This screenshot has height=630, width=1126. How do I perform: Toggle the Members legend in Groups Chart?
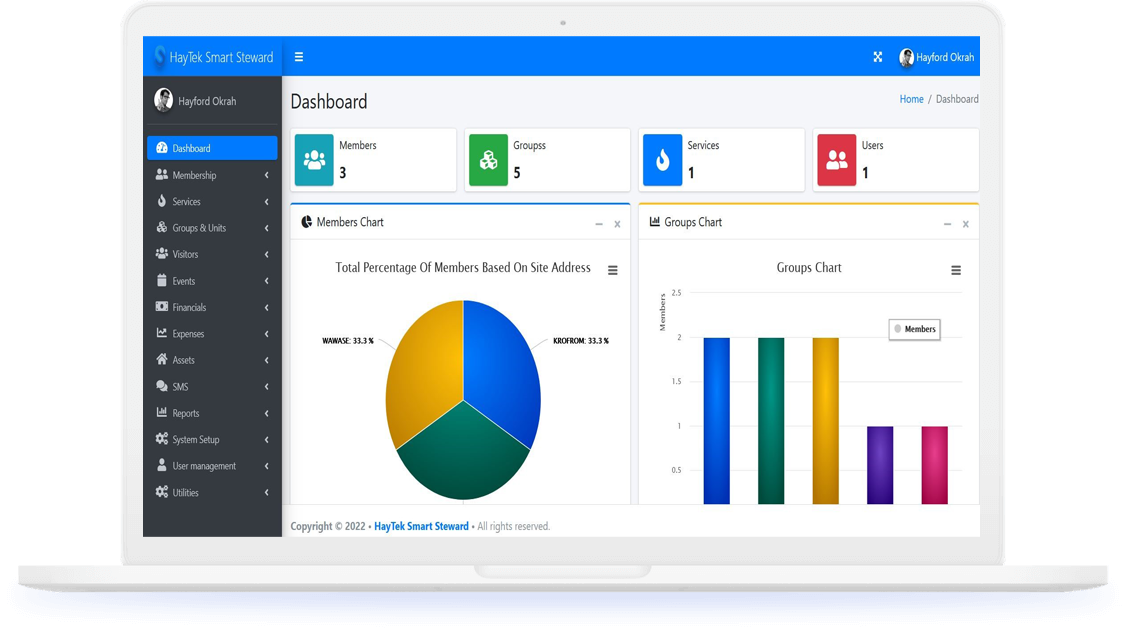(914, 329)
